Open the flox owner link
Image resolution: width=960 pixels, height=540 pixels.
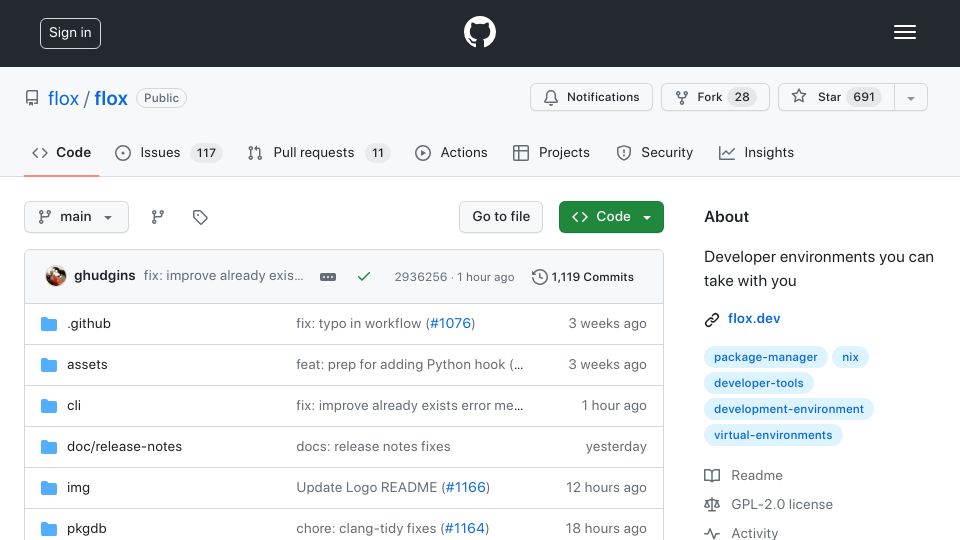click(64, 98)
